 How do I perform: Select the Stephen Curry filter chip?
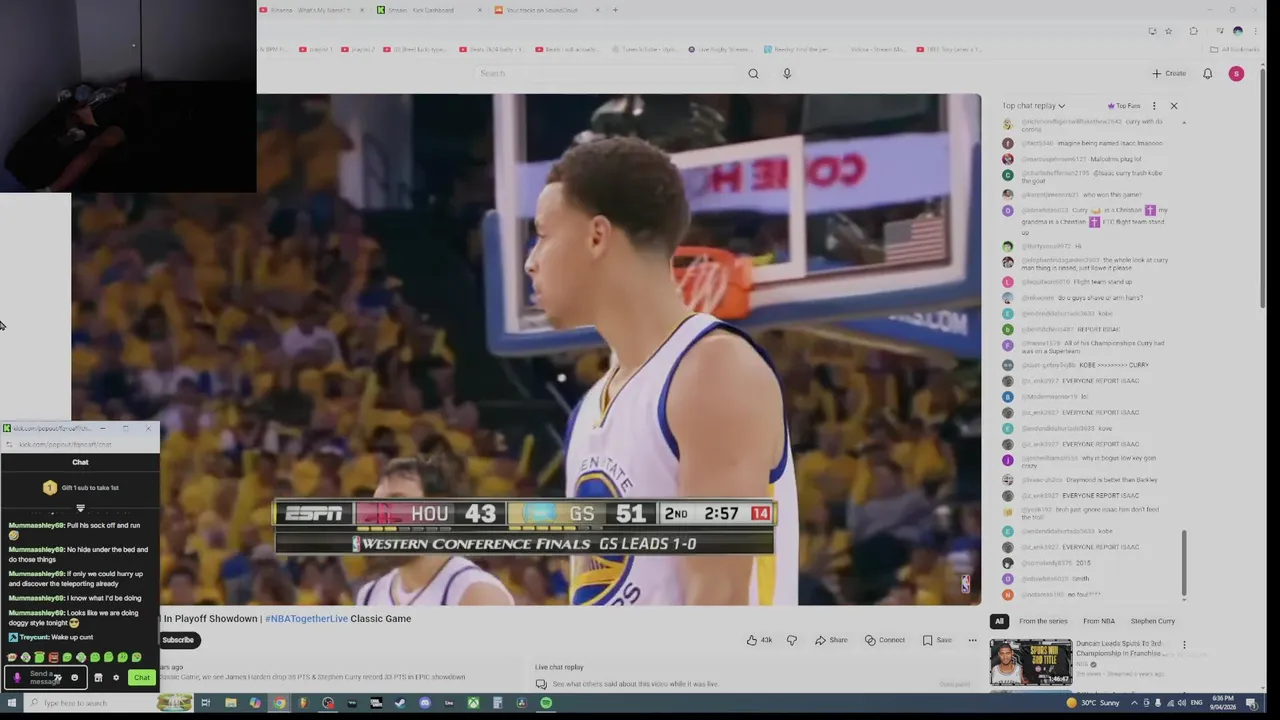tap(1152, 621)
